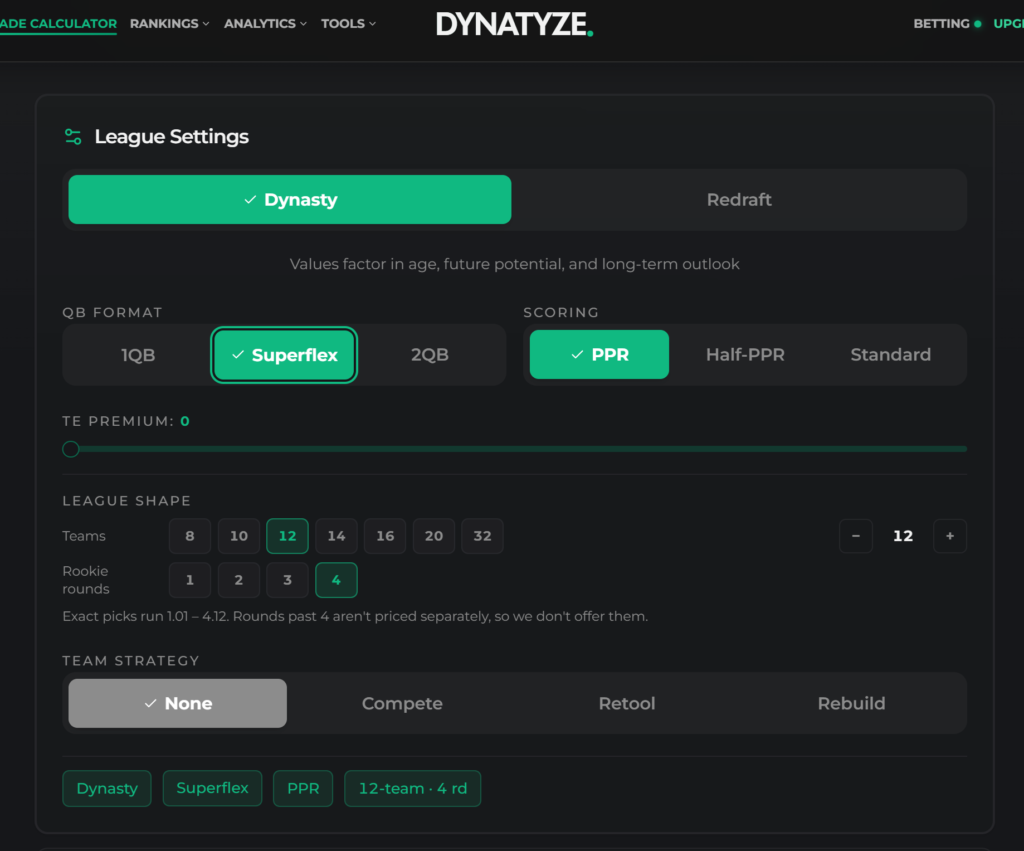Open the Betting link
The image size is (1024, 851).
(947, 24)
